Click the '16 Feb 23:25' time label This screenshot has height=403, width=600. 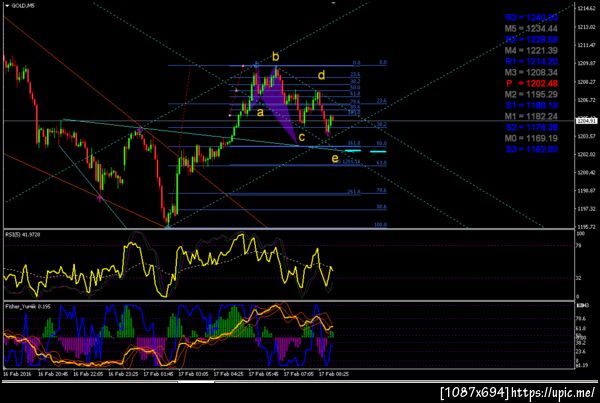click(x=123, y=374)
